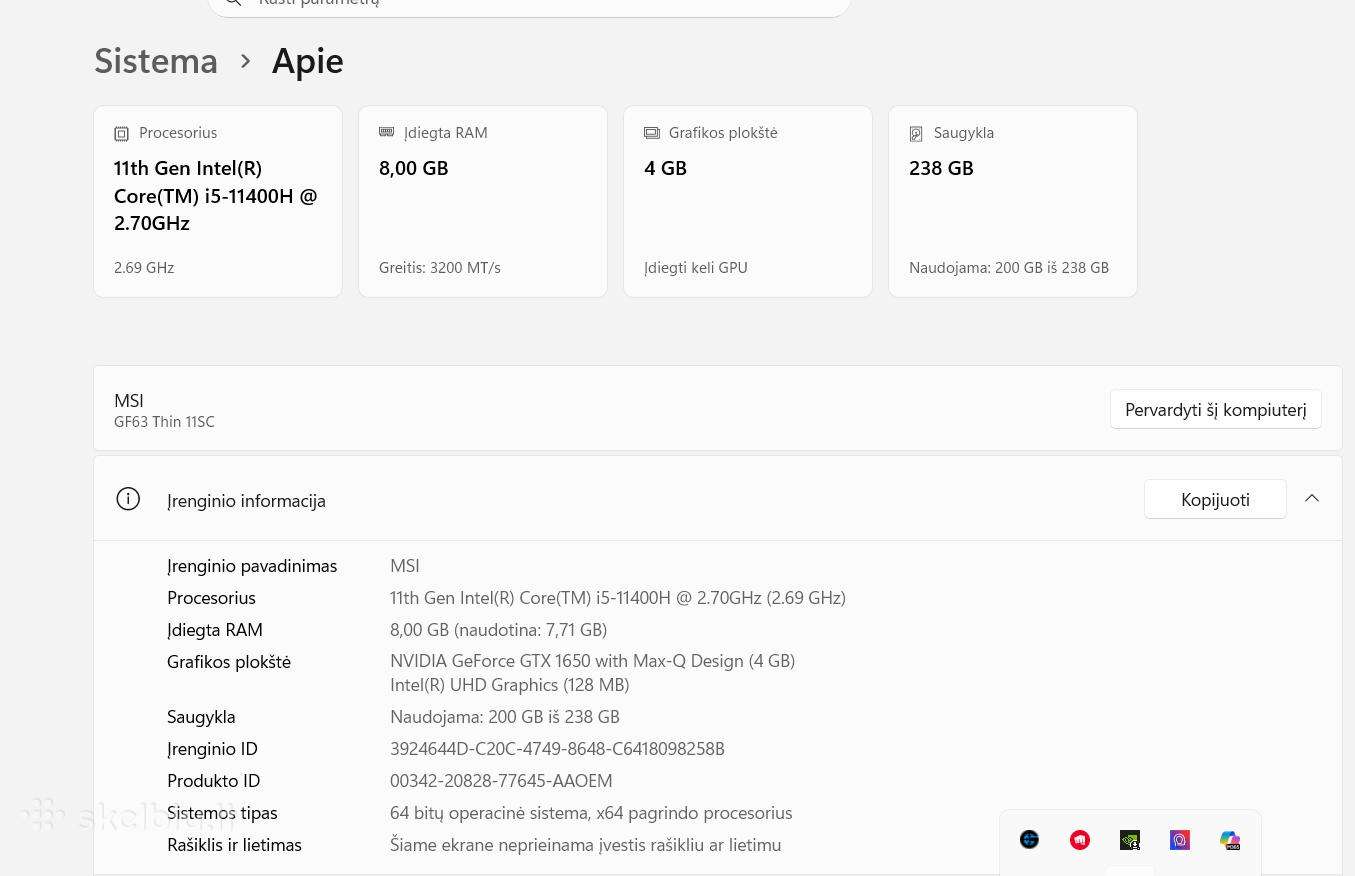Click the Grafikos plokštė card title
Viewport: 1355px width, 876px height.
(x=723, y=132)
